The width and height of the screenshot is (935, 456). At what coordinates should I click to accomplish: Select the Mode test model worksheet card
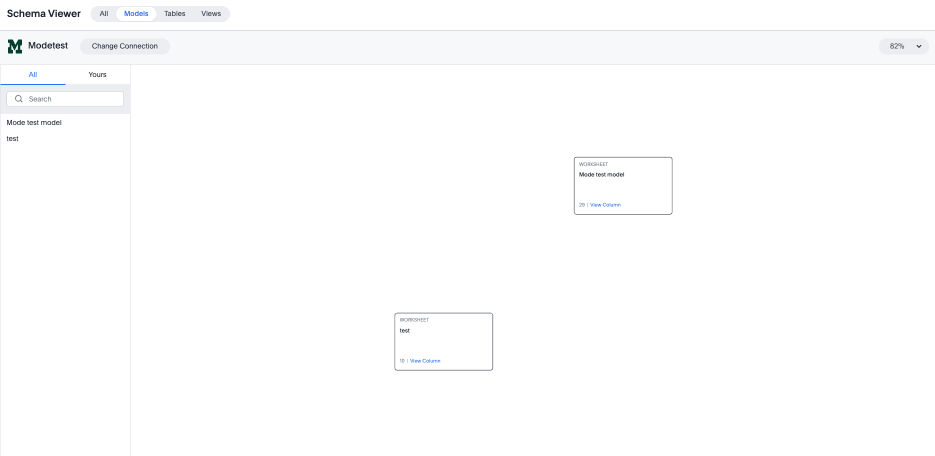point(623,186)
